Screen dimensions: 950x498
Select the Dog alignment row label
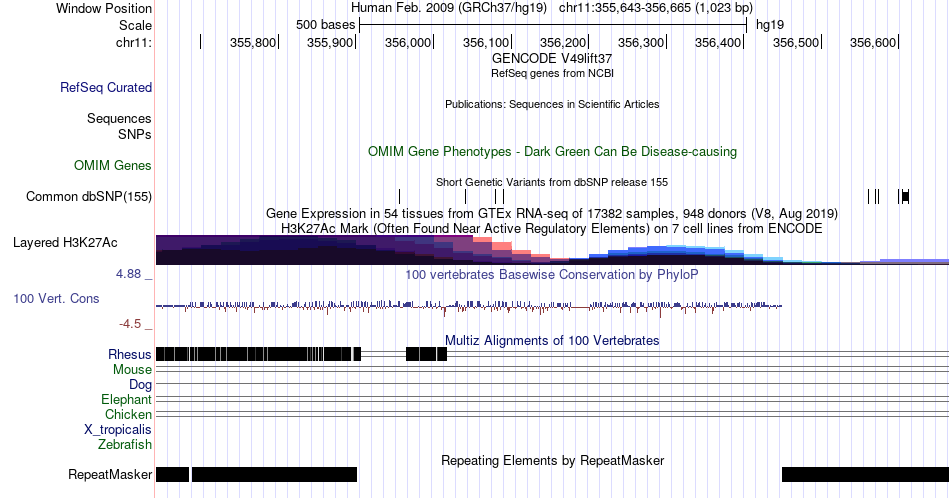pyautogui.click(x=141, y=385)
